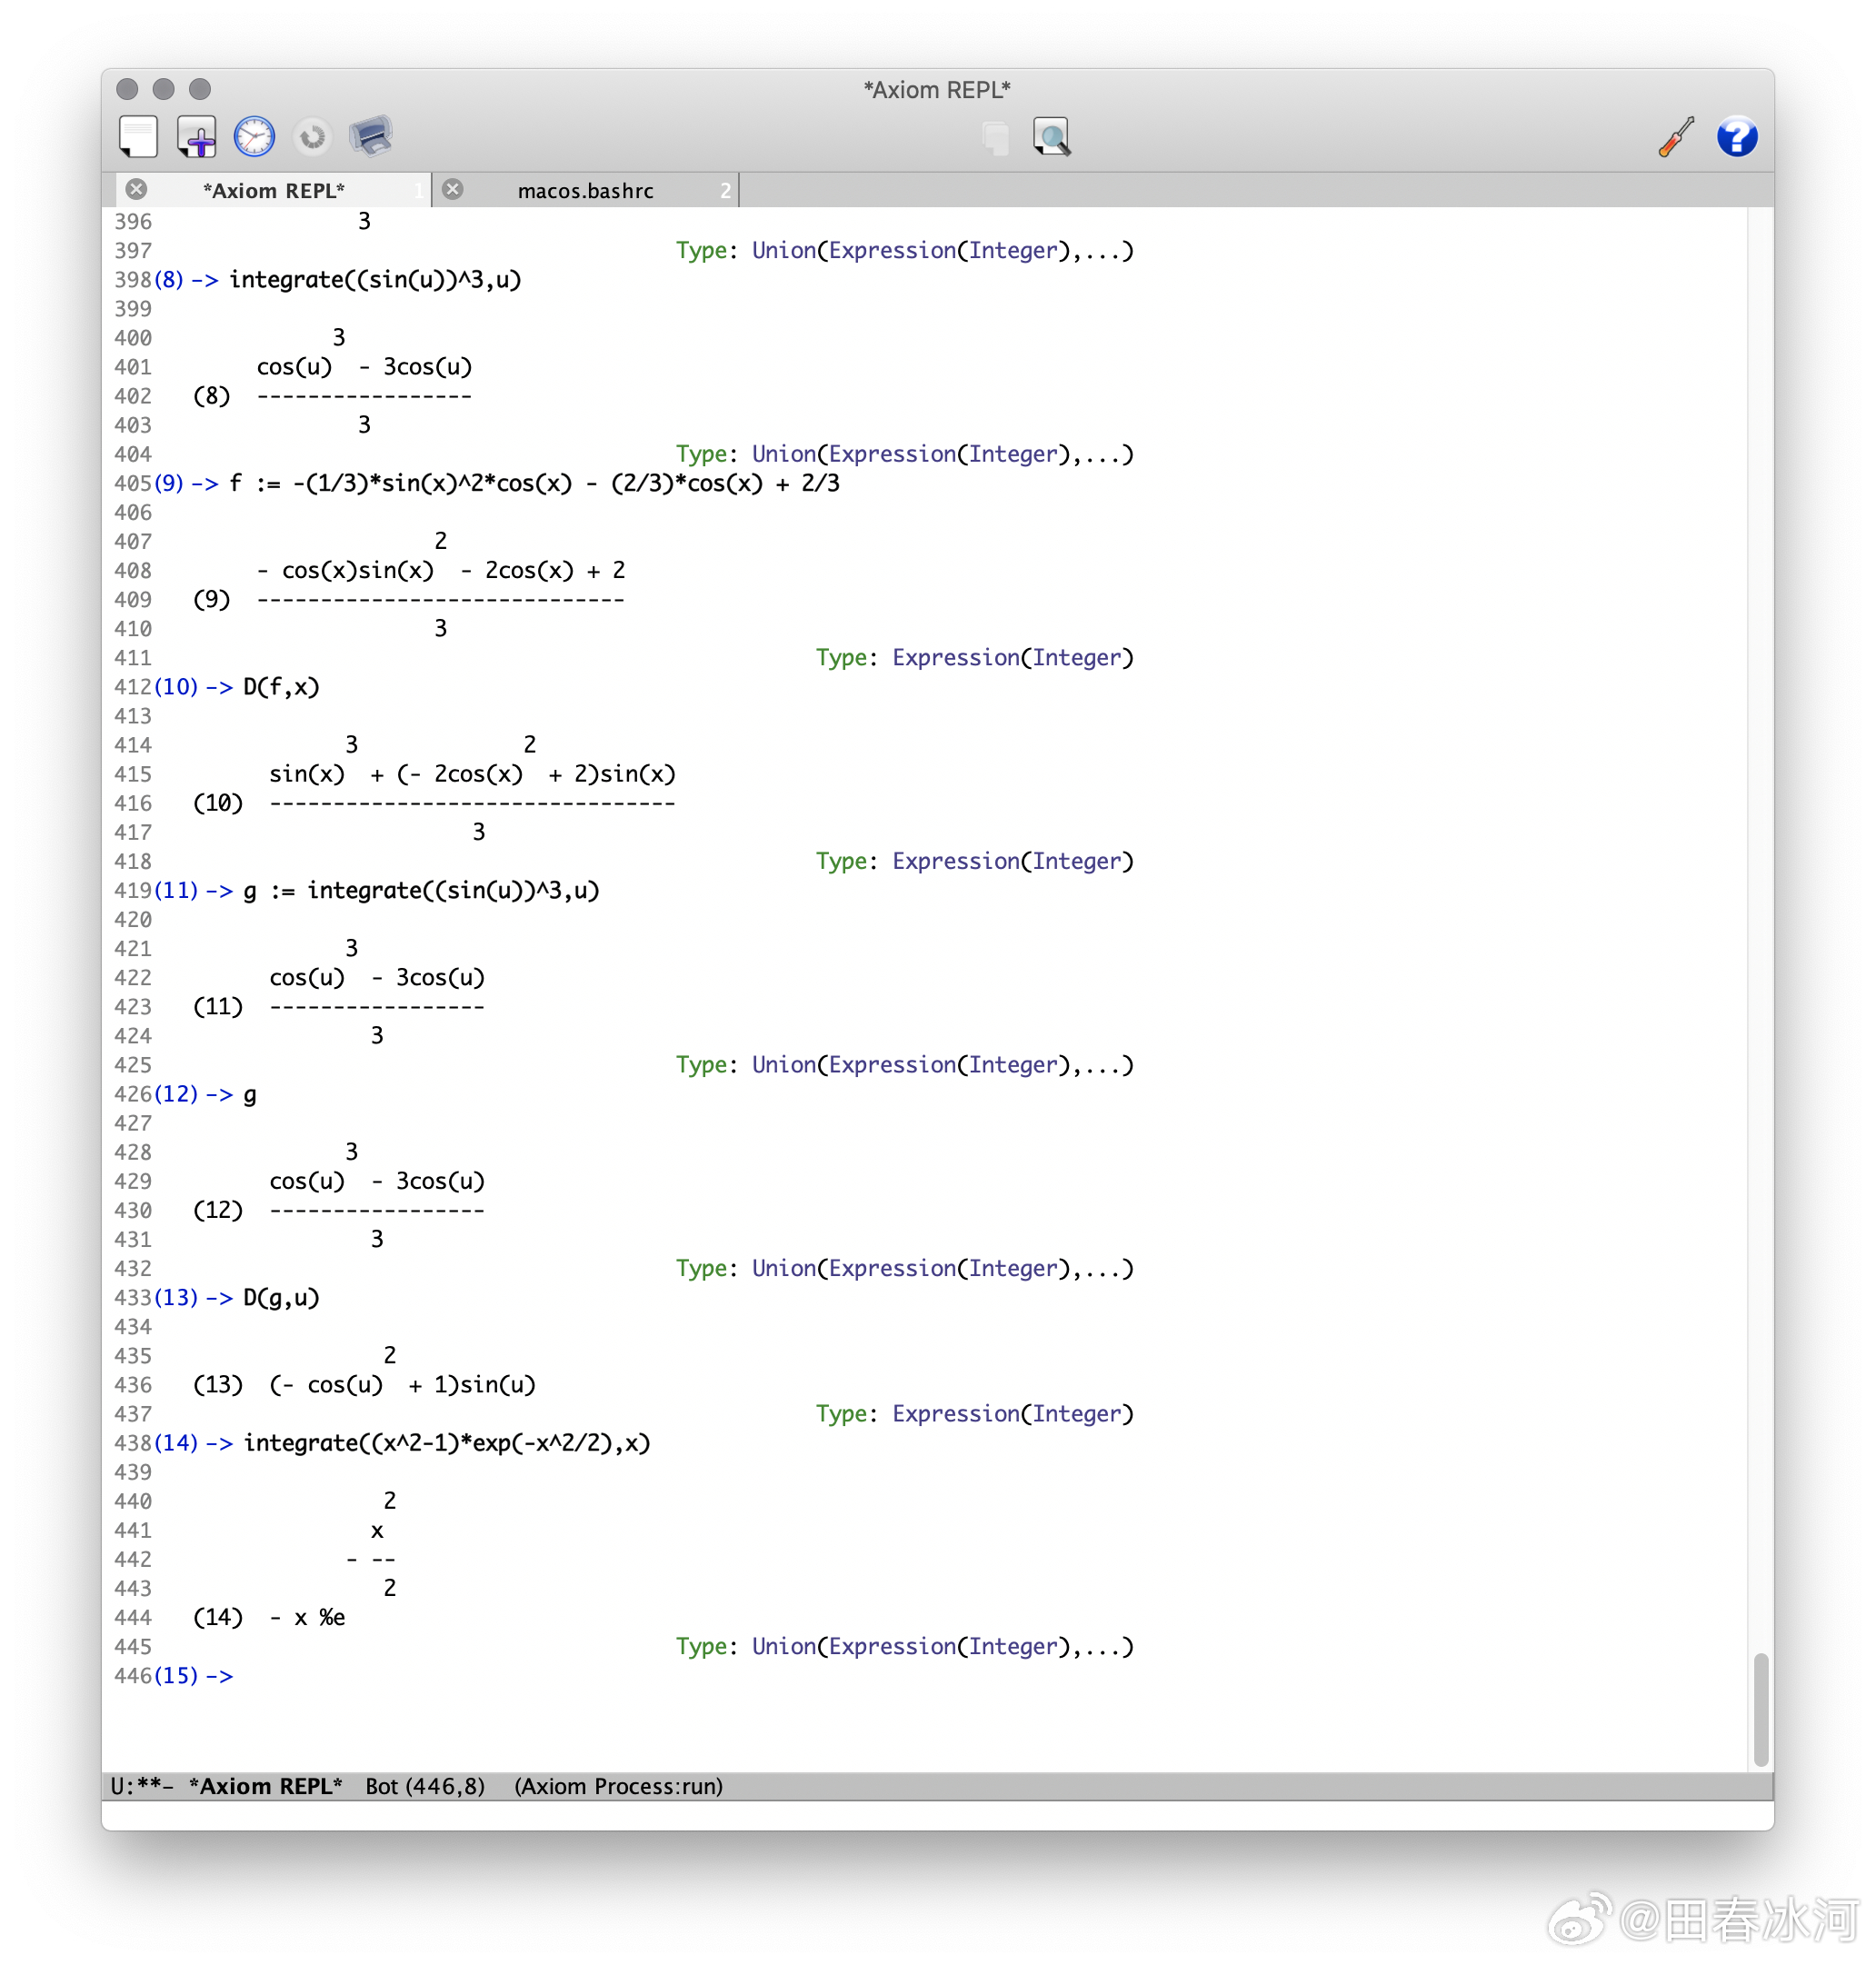Close the *Axiom REPL* tab

click(x=137, y=189)
